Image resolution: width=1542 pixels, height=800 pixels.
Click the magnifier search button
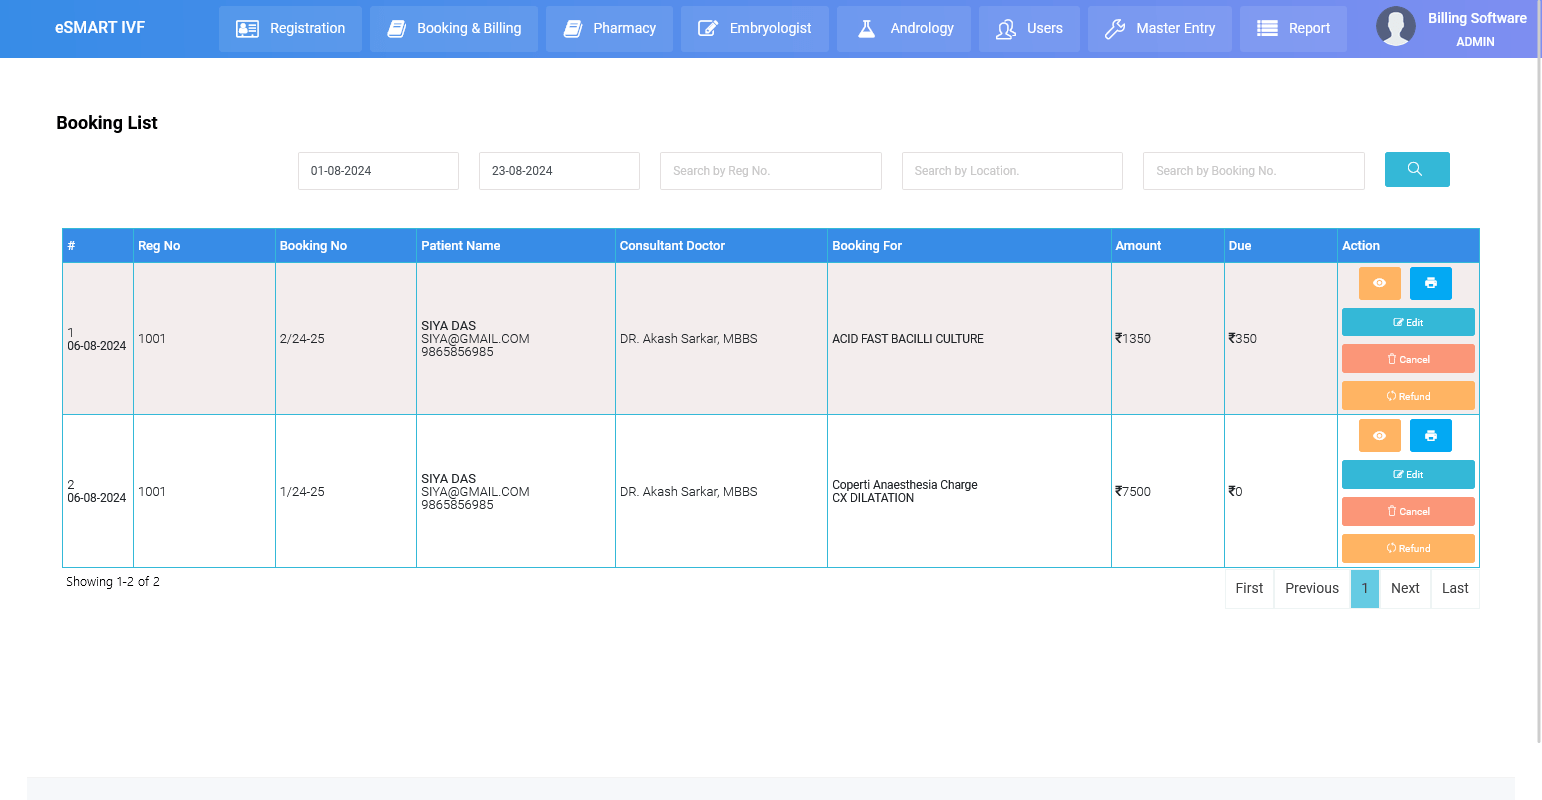point(1416,170)
